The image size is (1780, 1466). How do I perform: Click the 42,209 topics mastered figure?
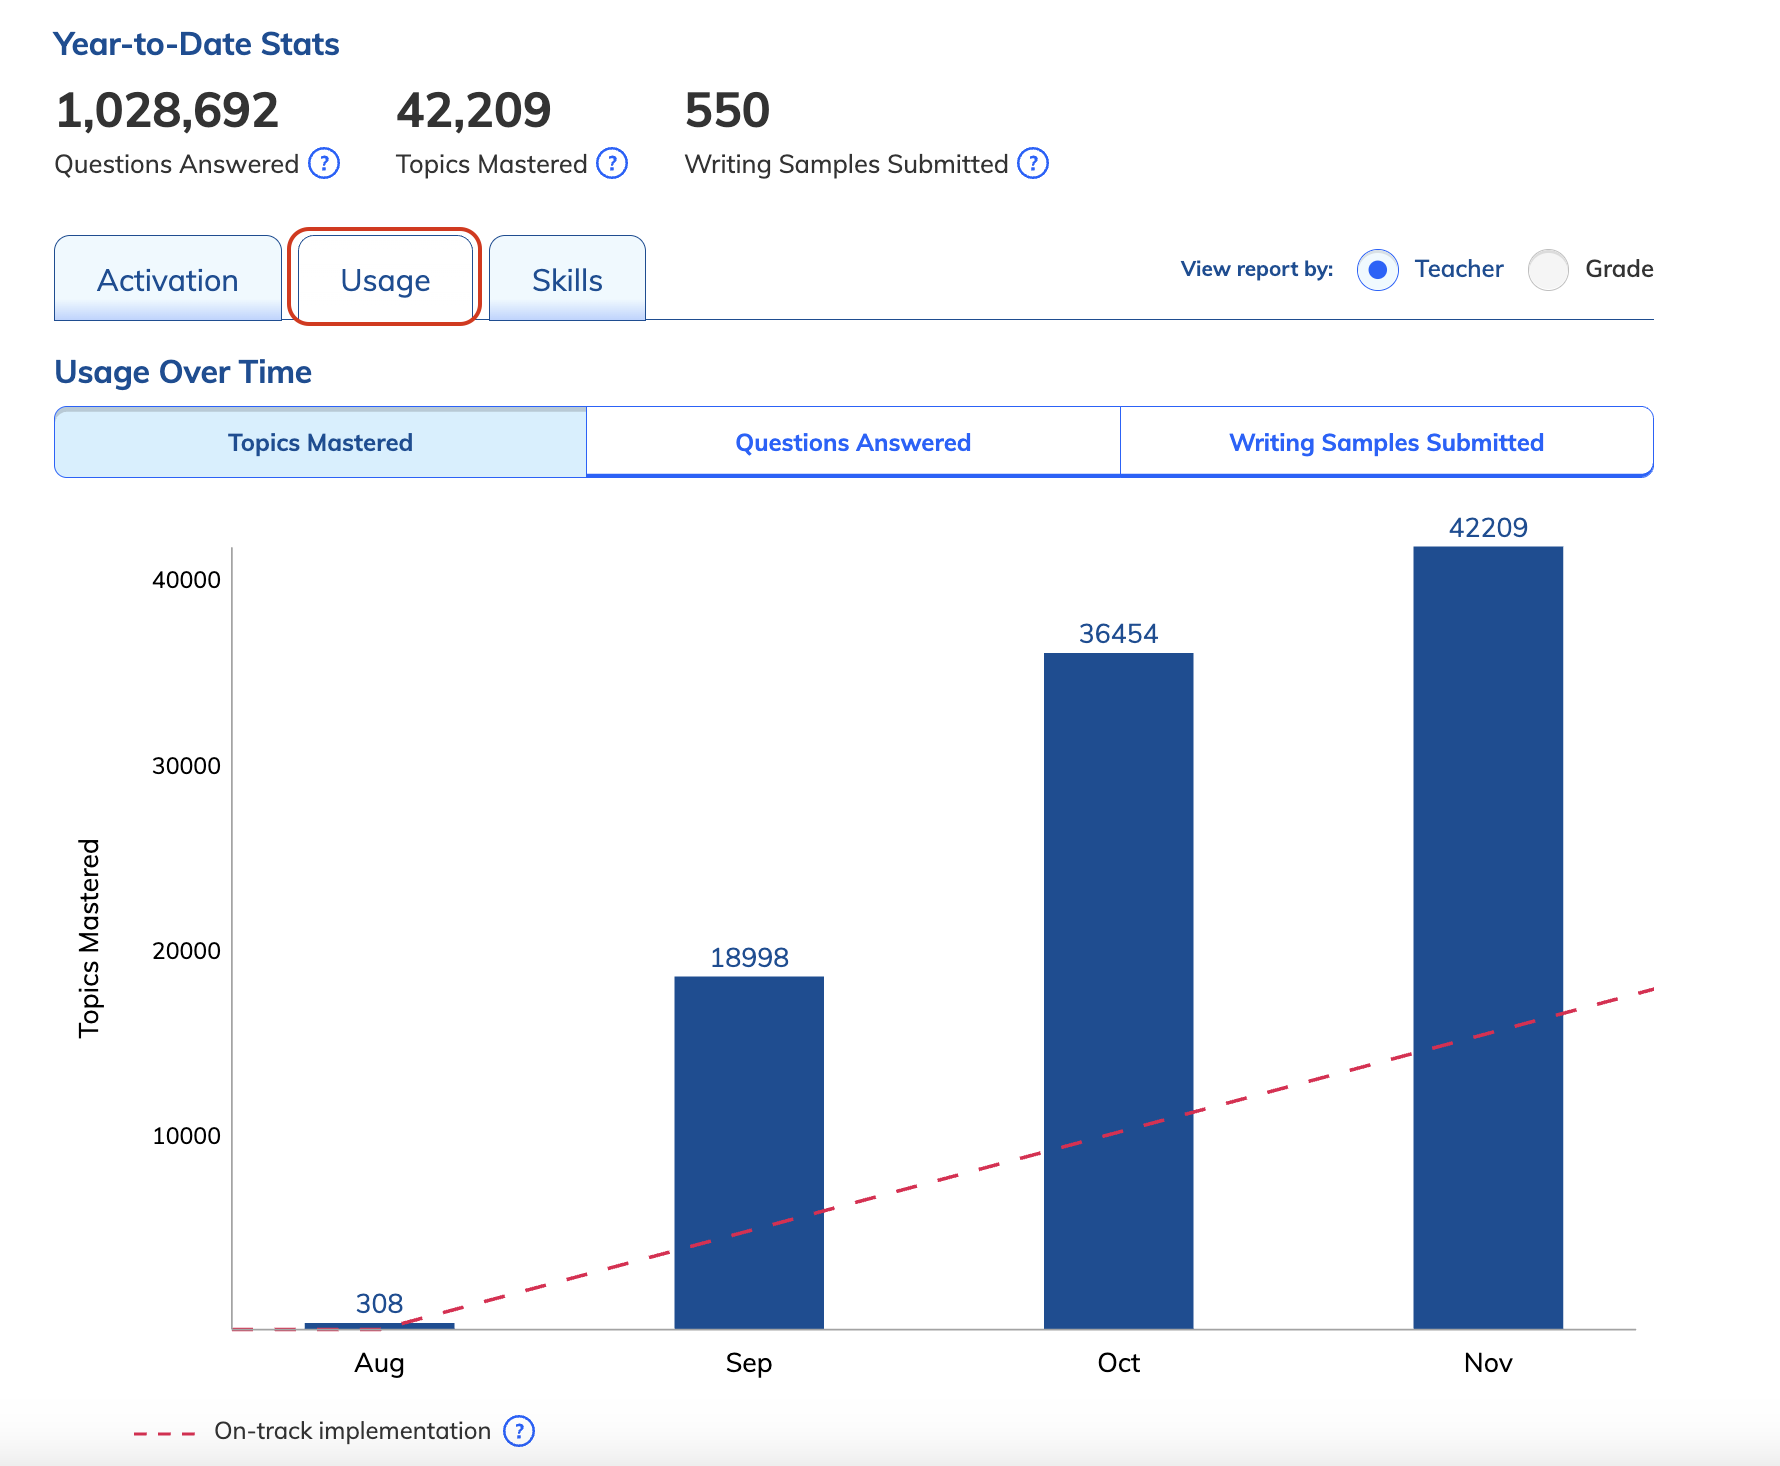[473, 110]
